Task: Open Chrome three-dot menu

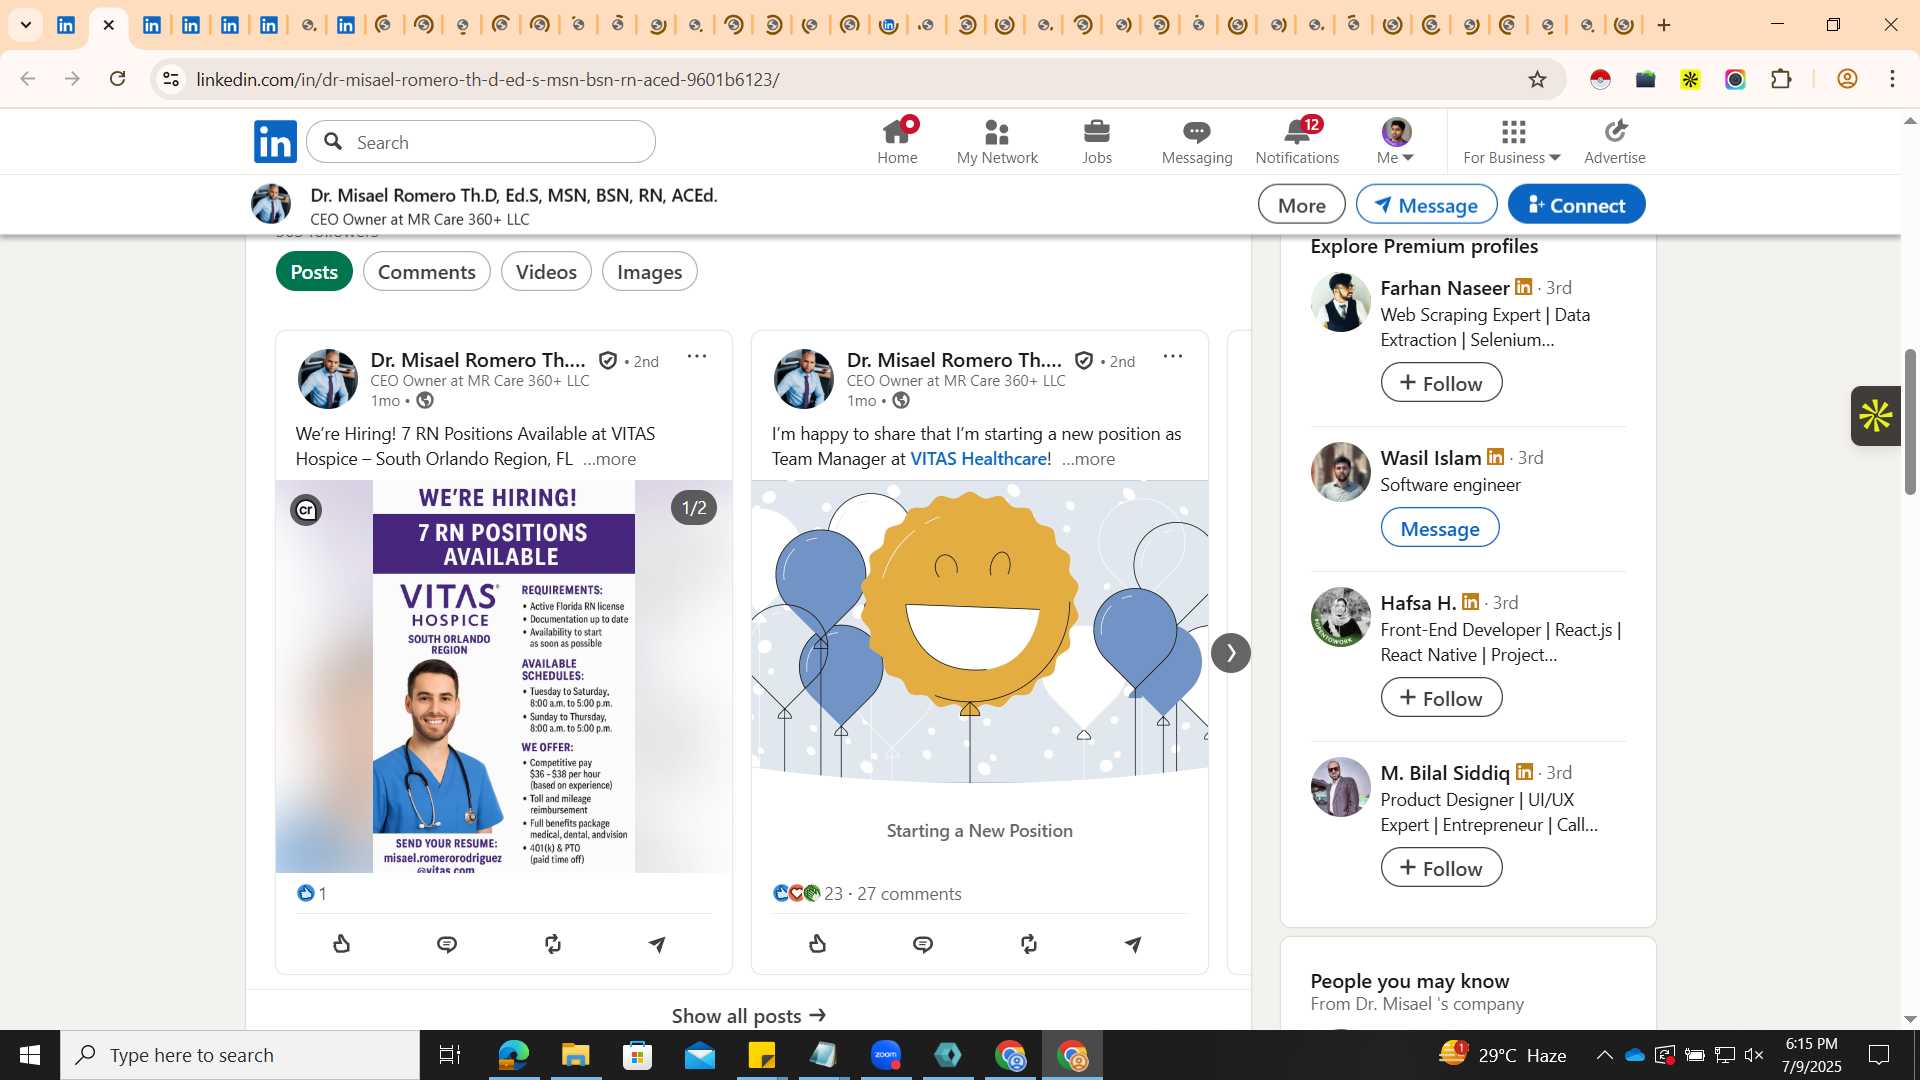Action: point(1893,79)
